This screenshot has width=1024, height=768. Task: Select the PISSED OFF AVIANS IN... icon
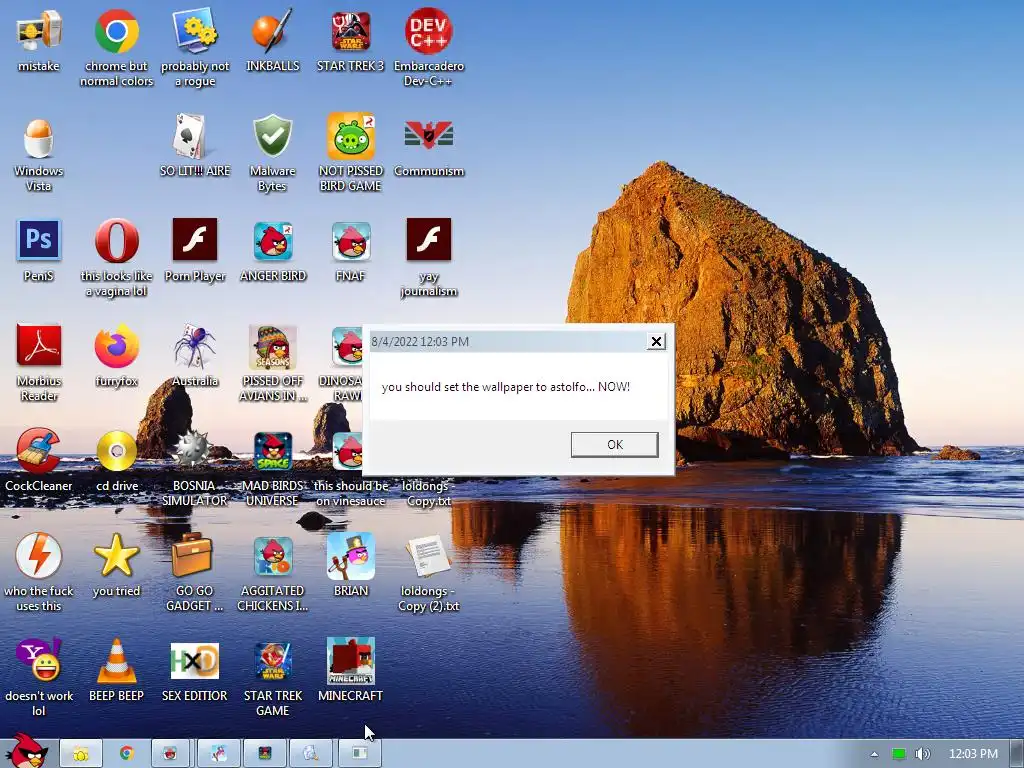(x=272, y=362)
